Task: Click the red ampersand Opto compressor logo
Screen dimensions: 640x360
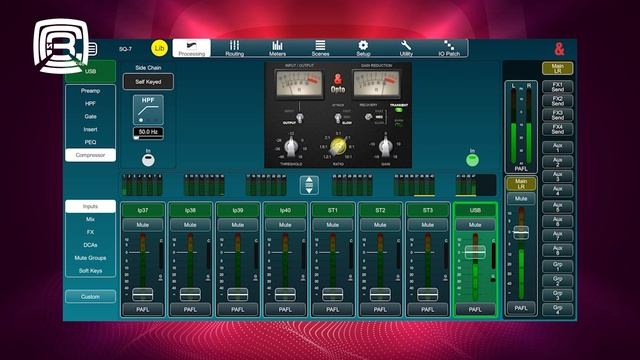Action: click(x=338, y=83)
